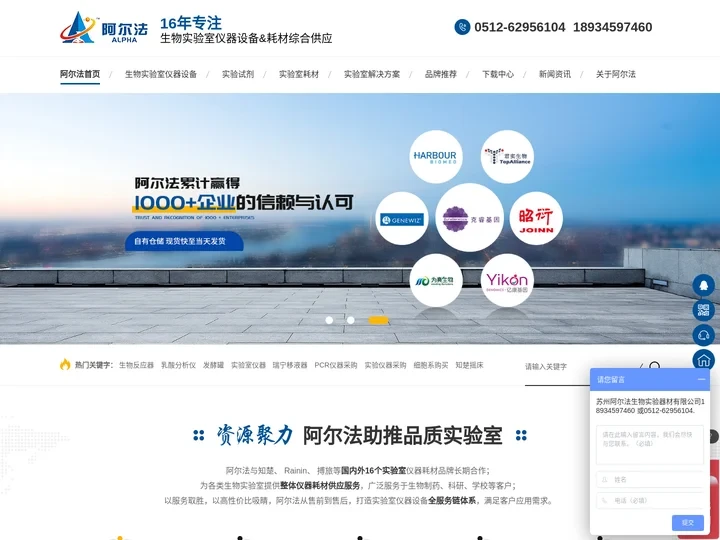The image size is (720, 540).
Task: Click the customer service headset icon
Action: [x=703, y=335]
